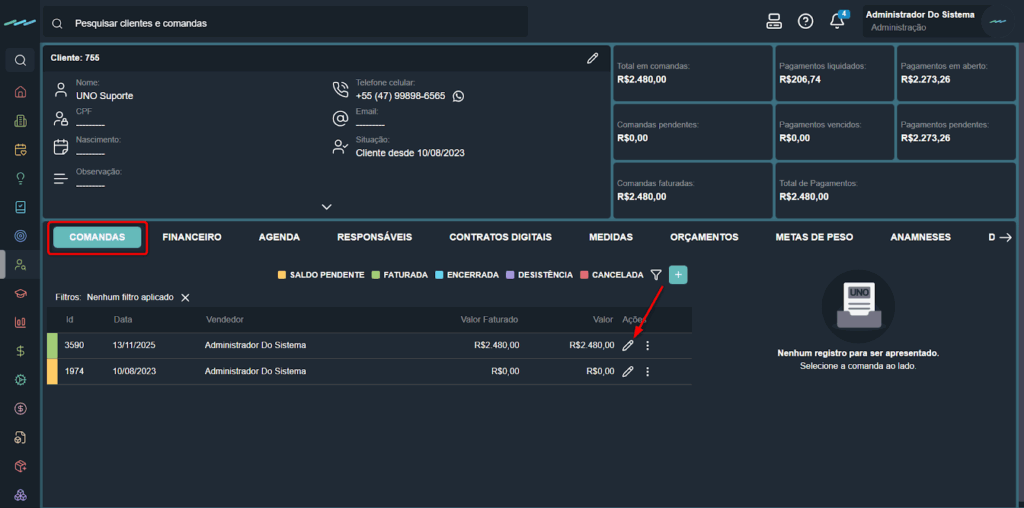The width and height of the screenshot is (1024, 508).
Task: Expand client details with the down chevron
Action: pyautogui.click(x=326, y=207)
